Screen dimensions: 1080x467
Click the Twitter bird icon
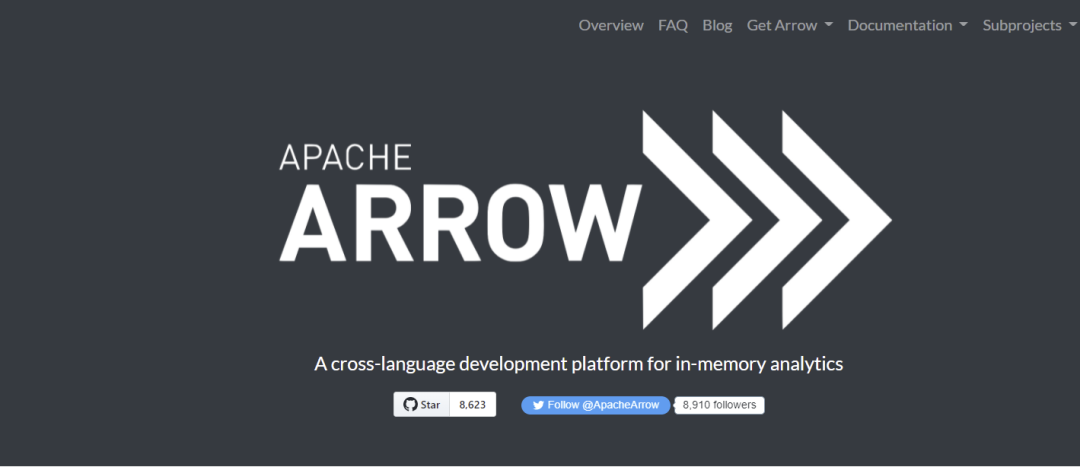[x=539, y=406]
